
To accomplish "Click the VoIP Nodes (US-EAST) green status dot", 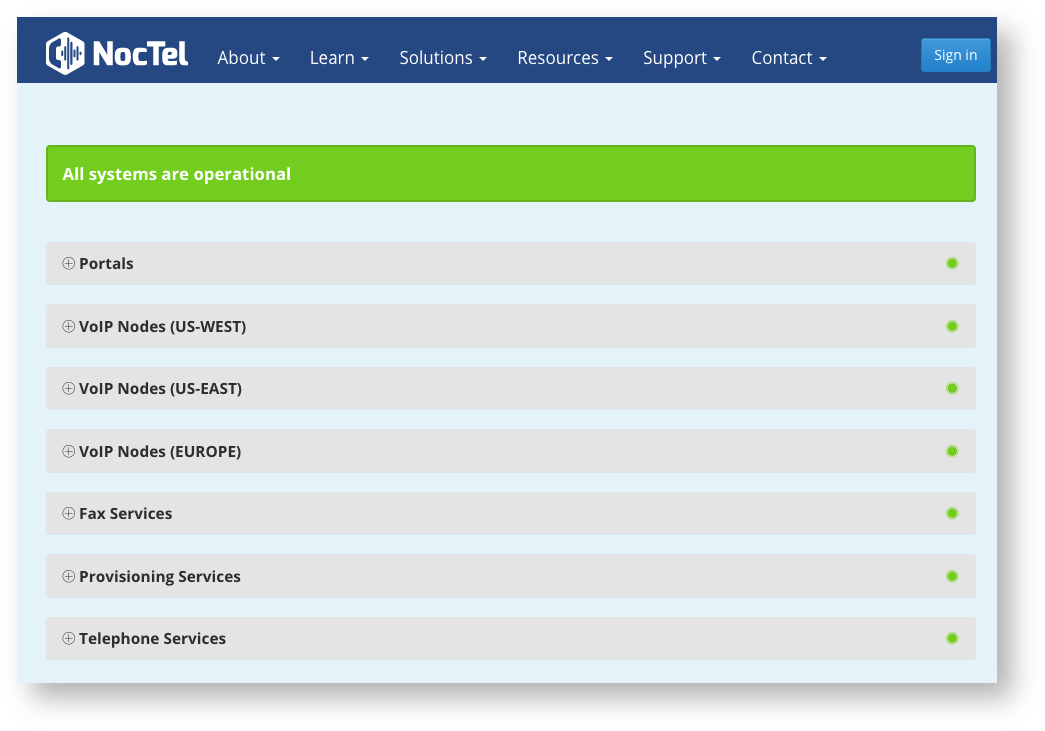I will point(952,388).
